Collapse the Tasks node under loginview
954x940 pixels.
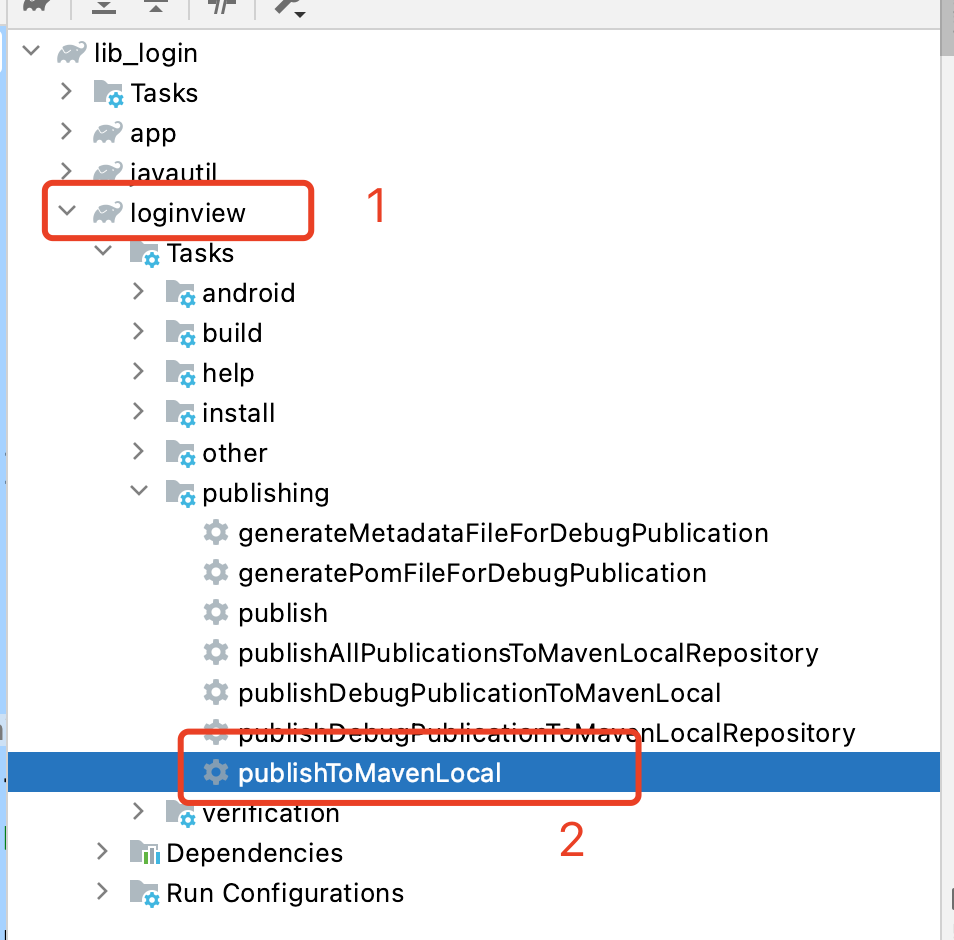click(103, 251)
